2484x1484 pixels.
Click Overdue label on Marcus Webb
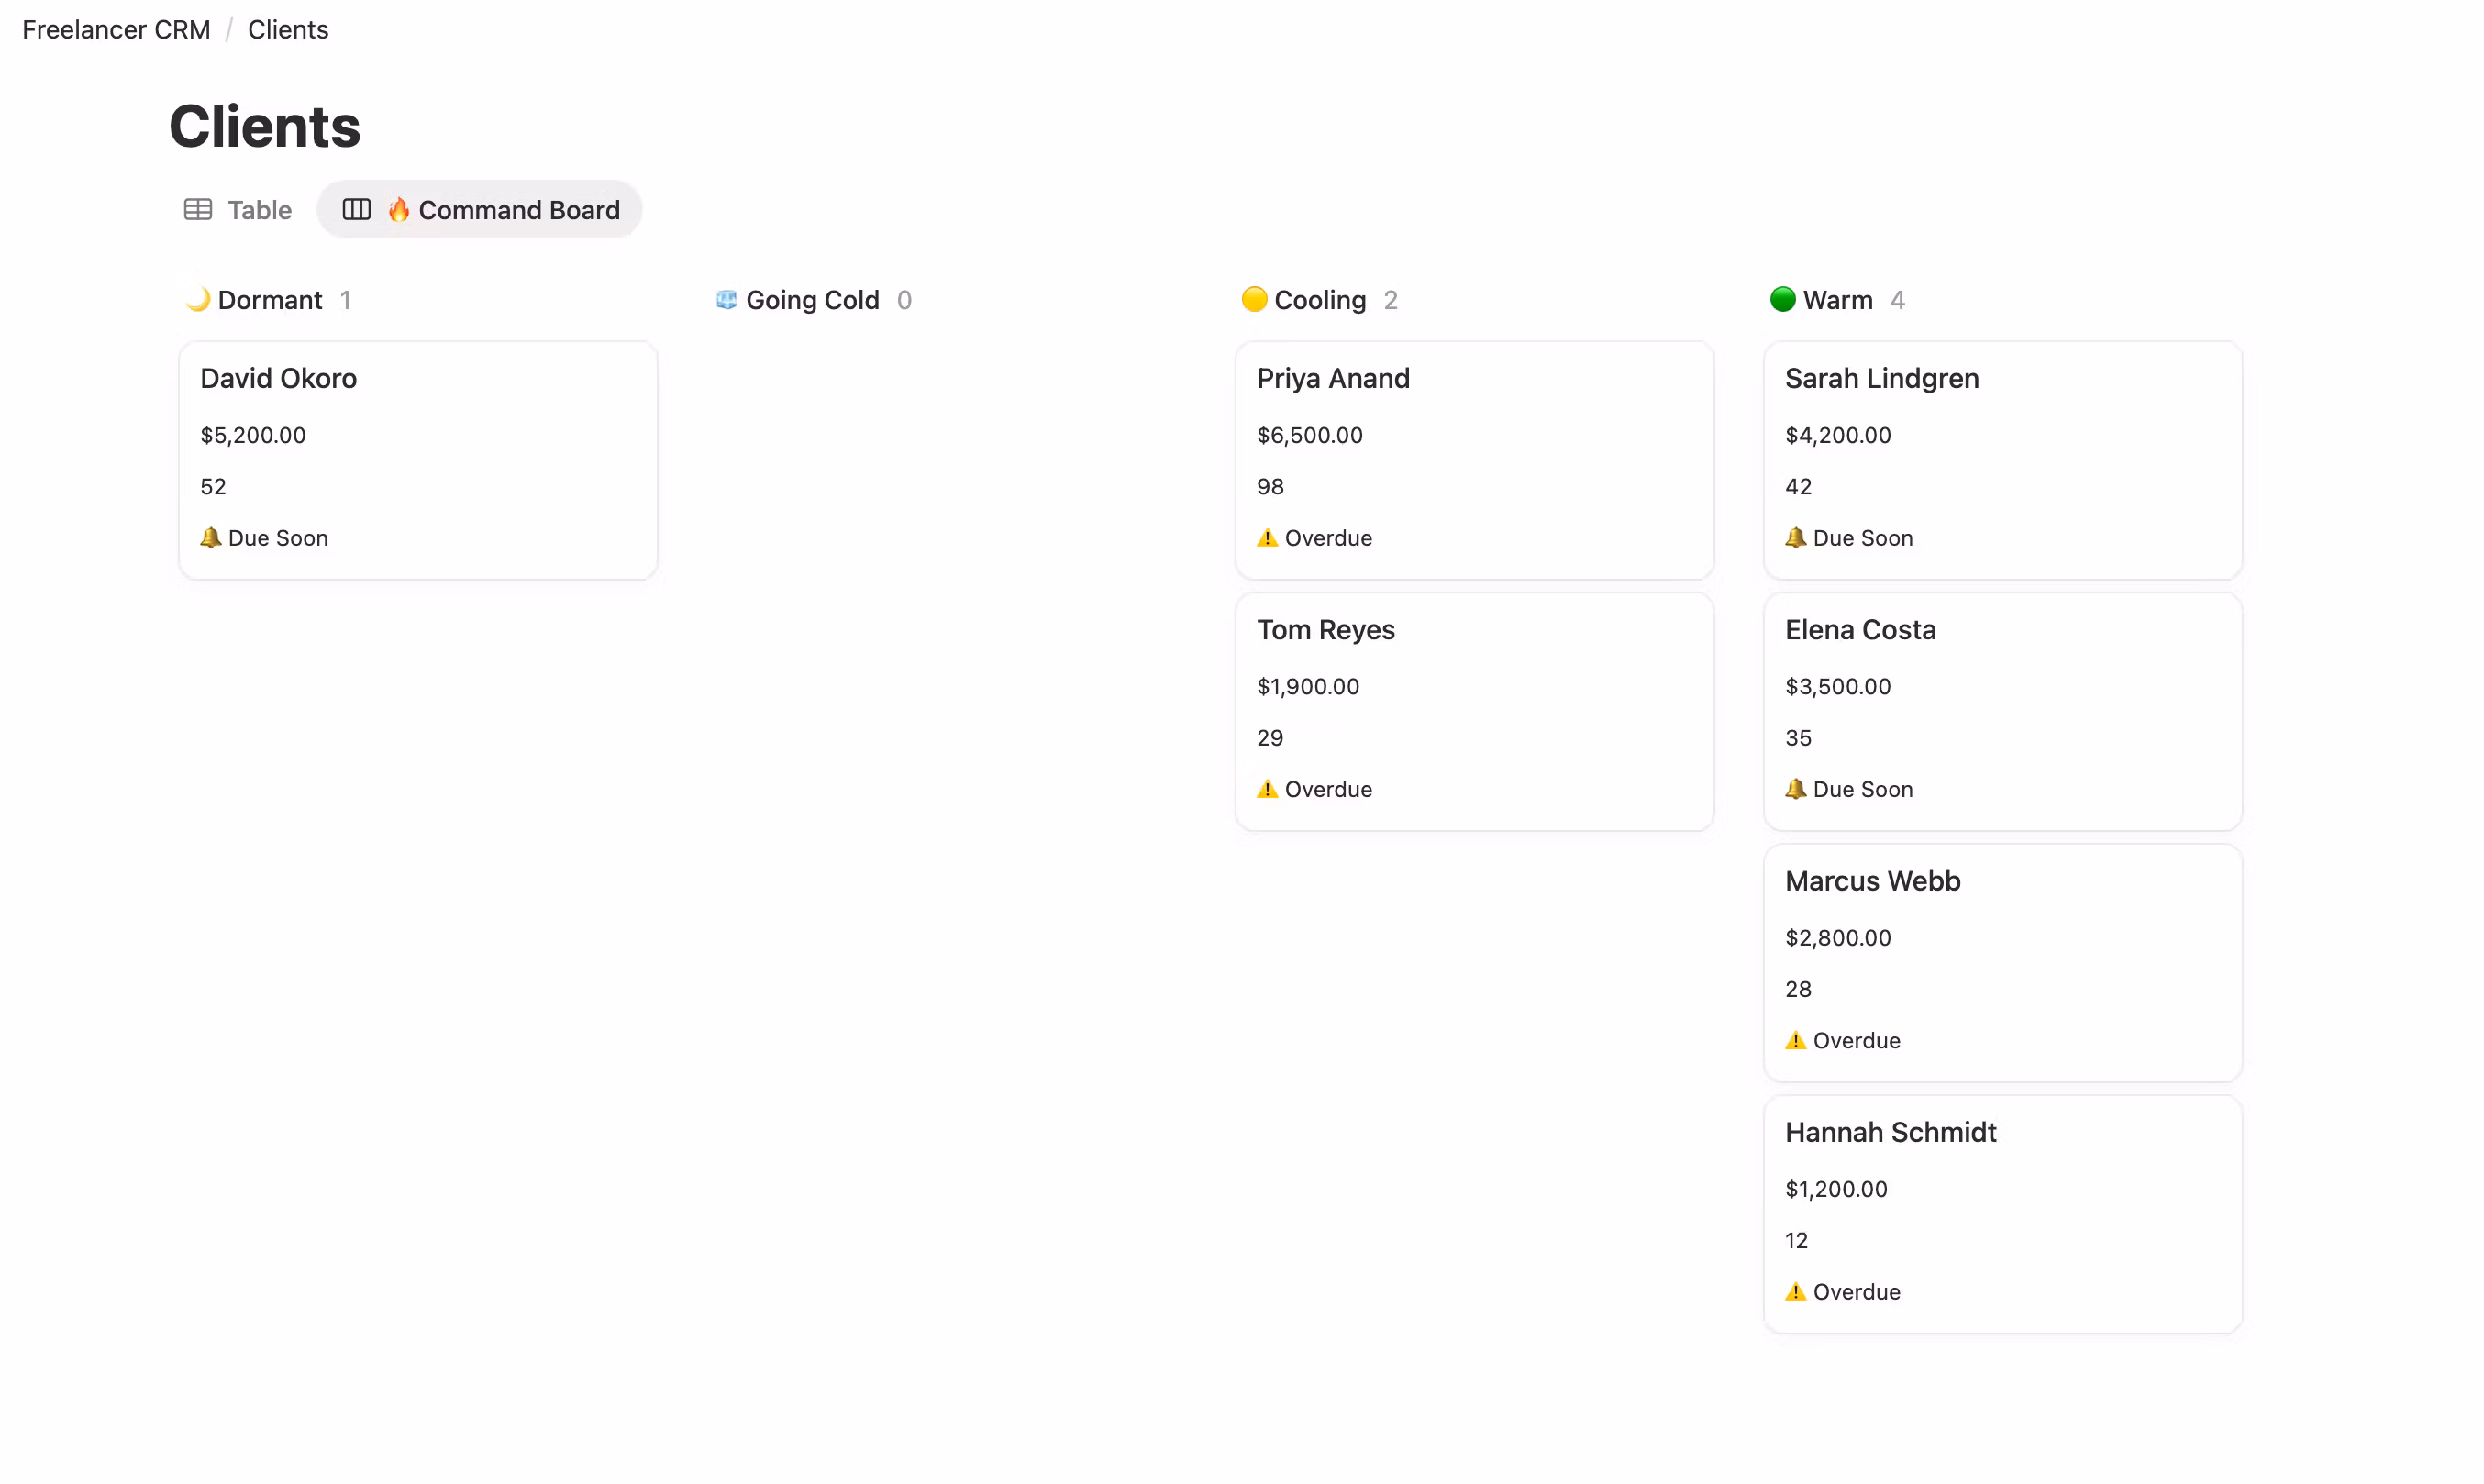coord(1857,1041)
